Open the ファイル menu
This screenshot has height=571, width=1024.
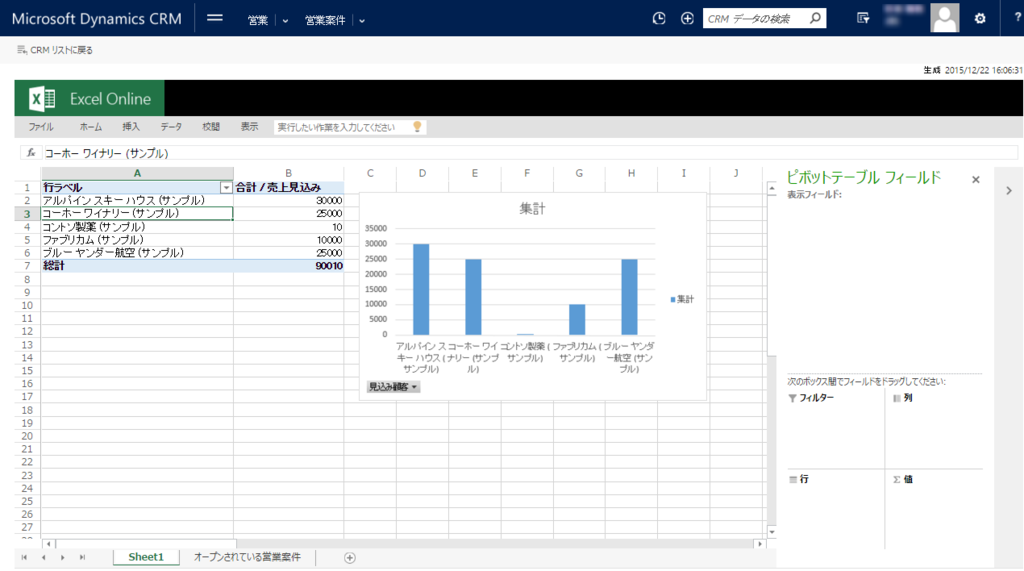pos(40,127)
